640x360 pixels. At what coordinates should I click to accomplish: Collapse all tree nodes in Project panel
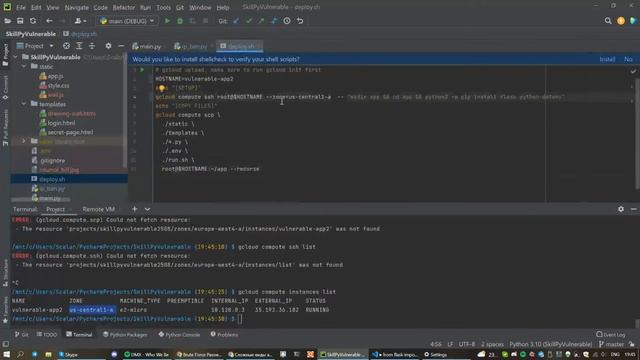[92, 46]
